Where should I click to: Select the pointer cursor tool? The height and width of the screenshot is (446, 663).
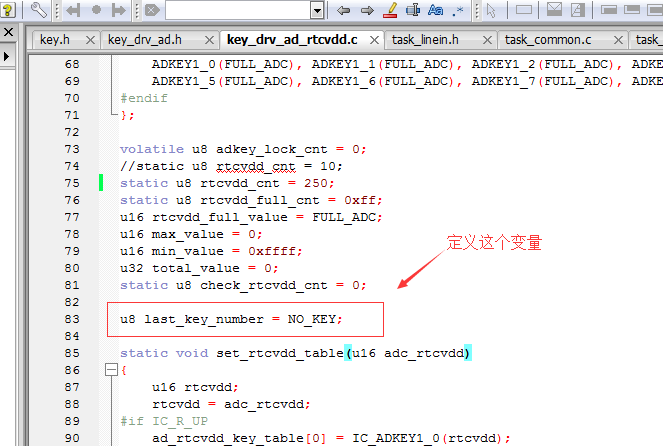point(491,10)
